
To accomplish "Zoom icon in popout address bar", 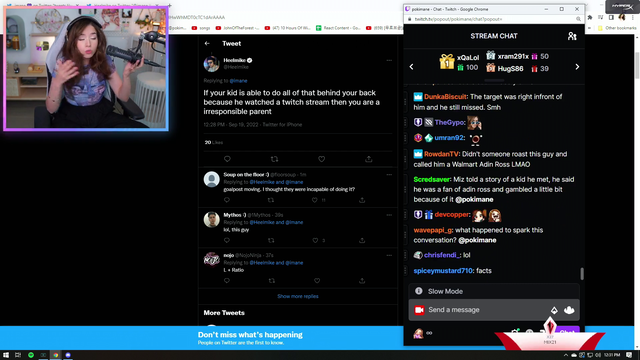I will 578,19.
